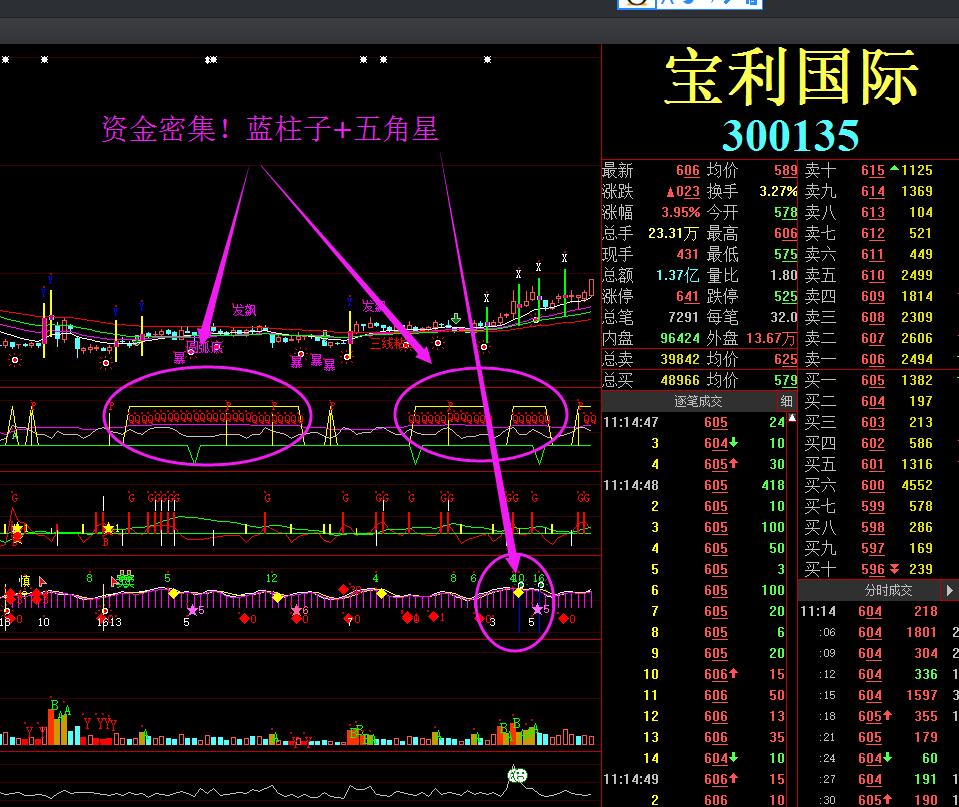959x807 pixels.
Task: Select the 买三 603 order row
Action: click(x=878, y=422)
